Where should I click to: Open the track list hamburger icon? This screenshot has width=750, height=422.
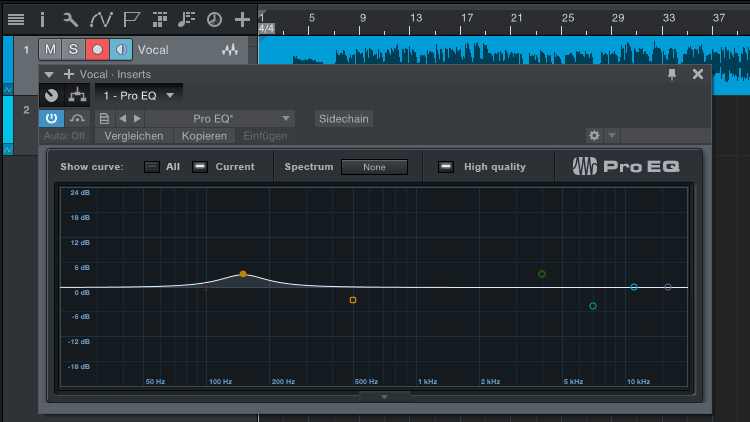16,20
